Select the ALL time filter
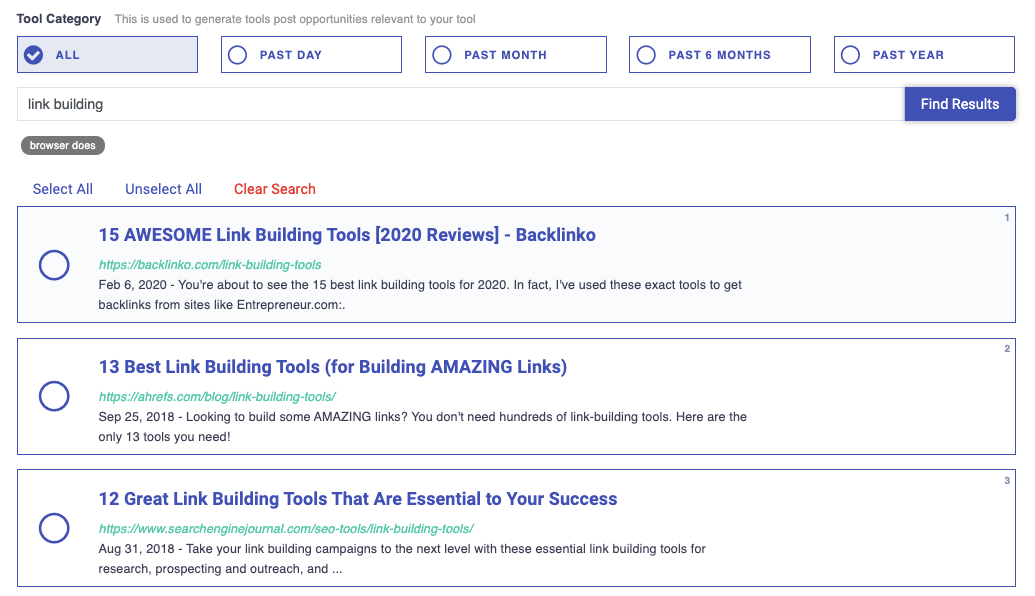The width and height of the screenshot is (1035, 596). 107,54
